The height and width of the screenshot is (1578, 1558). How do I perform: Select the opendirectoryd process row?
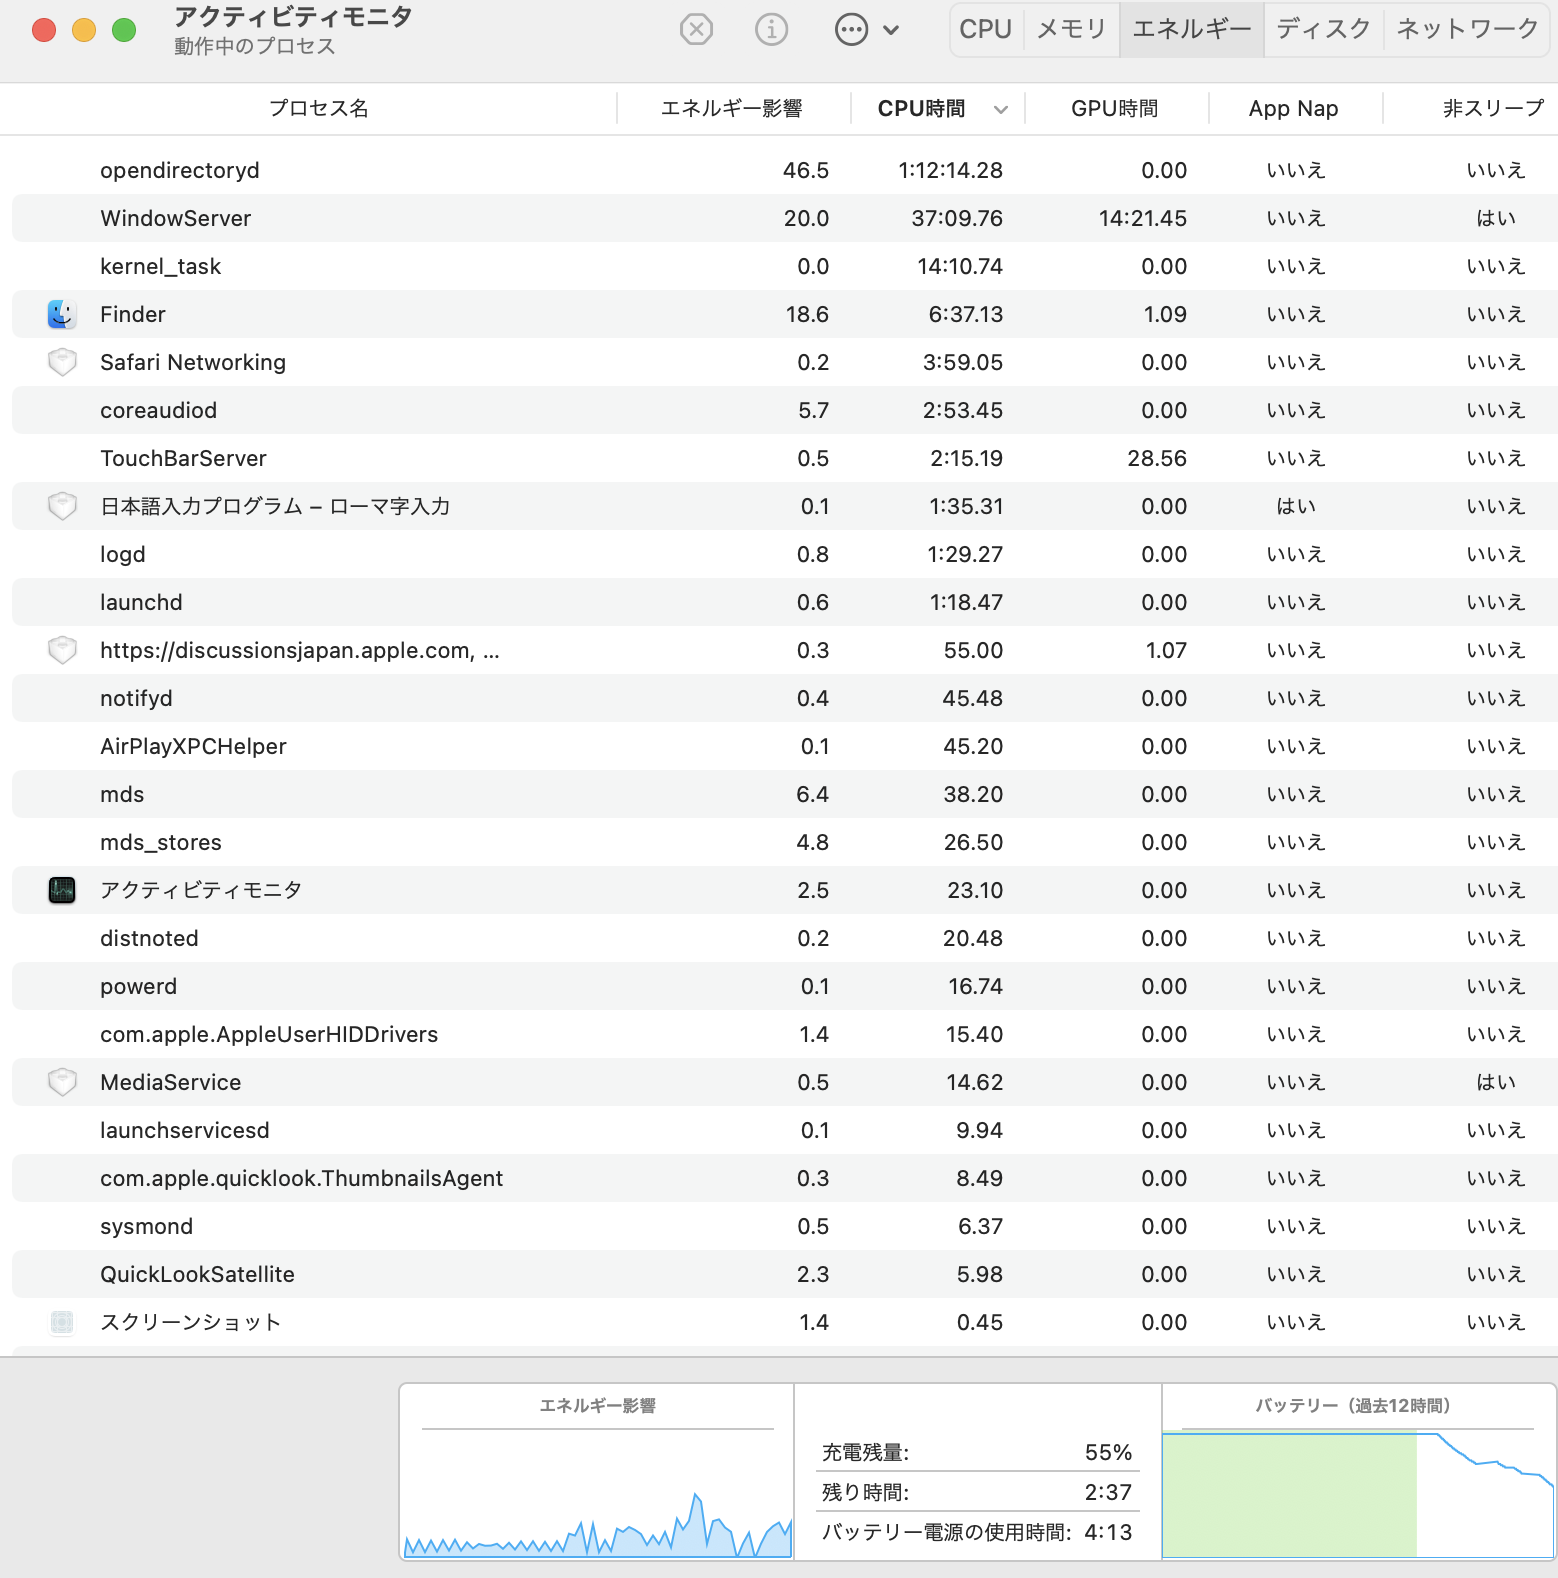pos(785,170)
